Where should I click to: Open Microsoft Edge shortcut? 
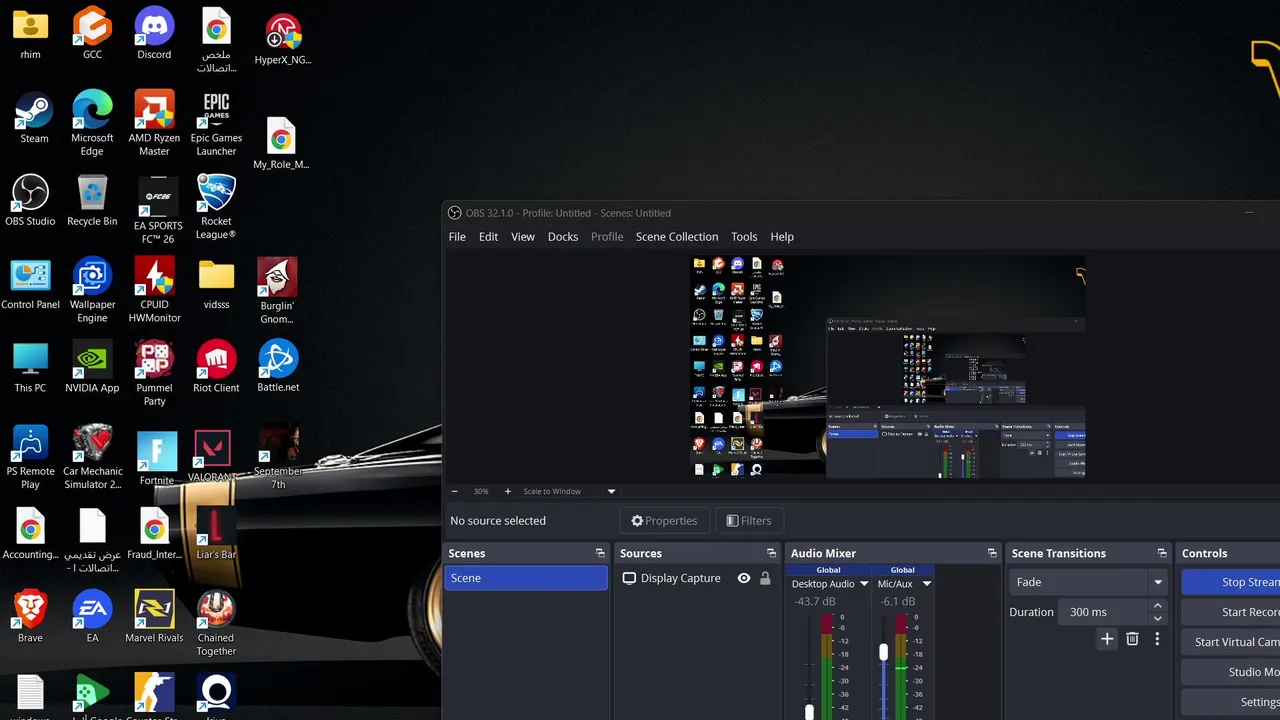pos(92,124)
